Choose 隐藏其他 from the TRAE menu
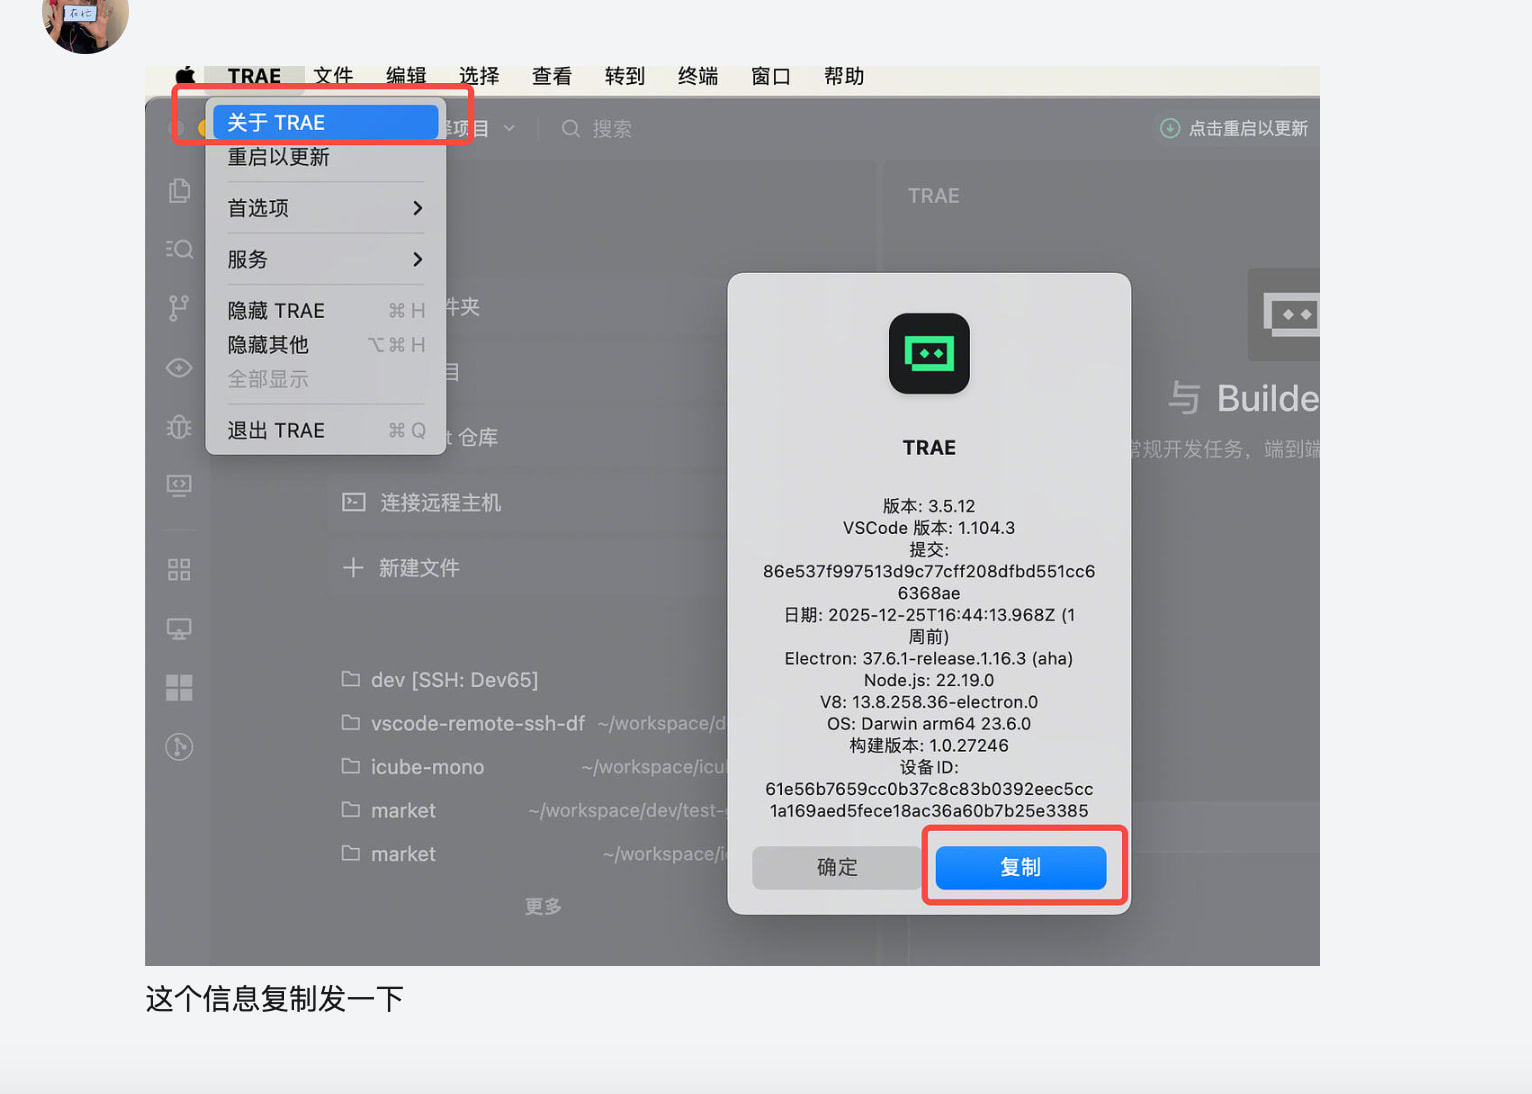This screenshot has height=1094, width=1532. [x=326, y=345]
